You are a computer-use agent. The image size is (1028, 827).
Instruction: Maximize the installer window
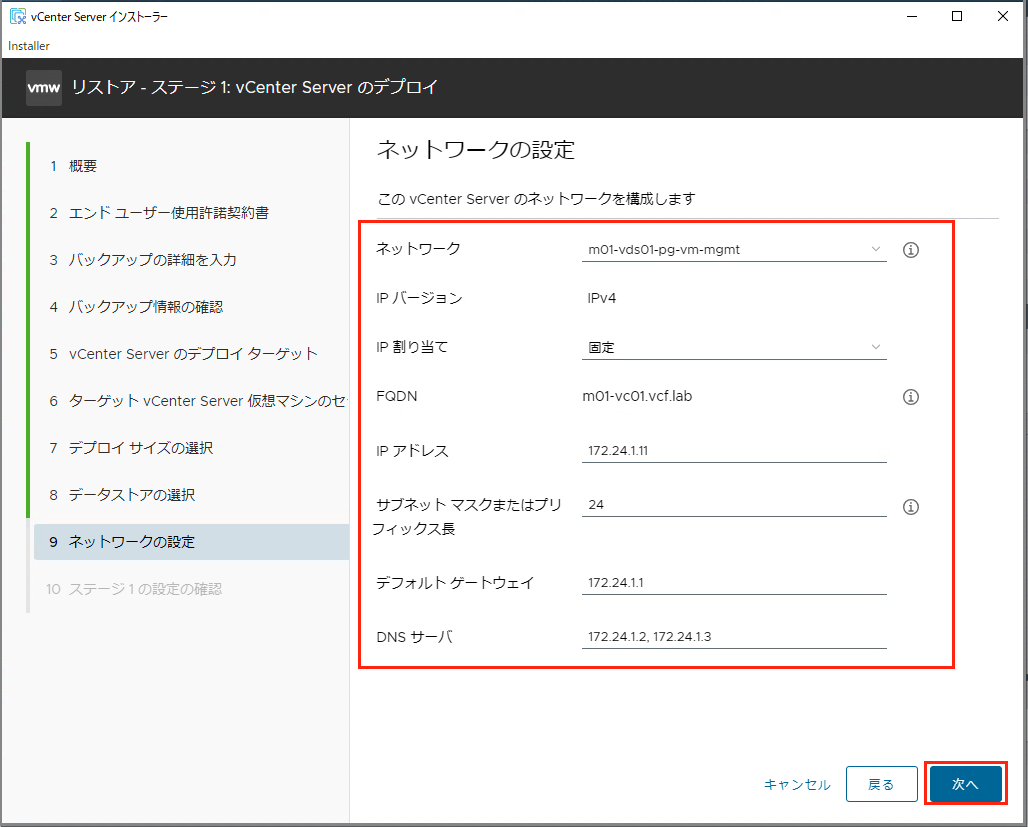pos(957,16)
